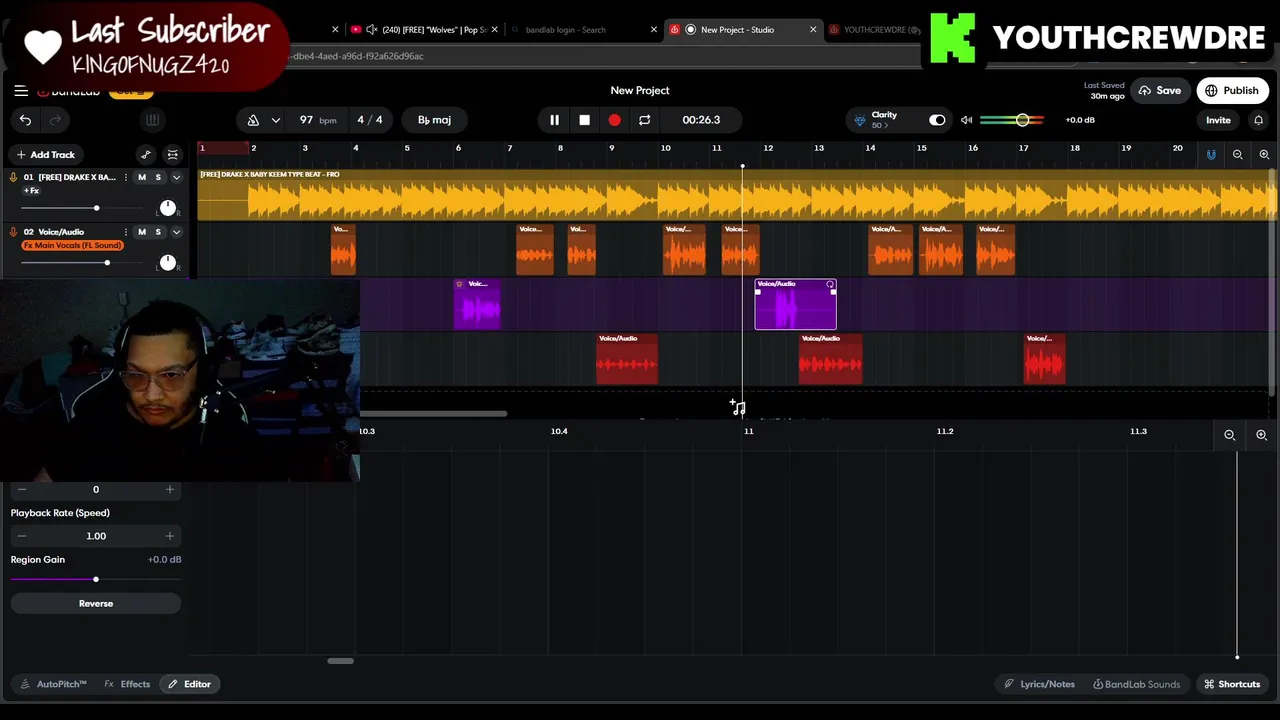The image size is (1280, 720).
Task: Zoom out the timeline arrangement
Action: click(x=1238, y=155)
